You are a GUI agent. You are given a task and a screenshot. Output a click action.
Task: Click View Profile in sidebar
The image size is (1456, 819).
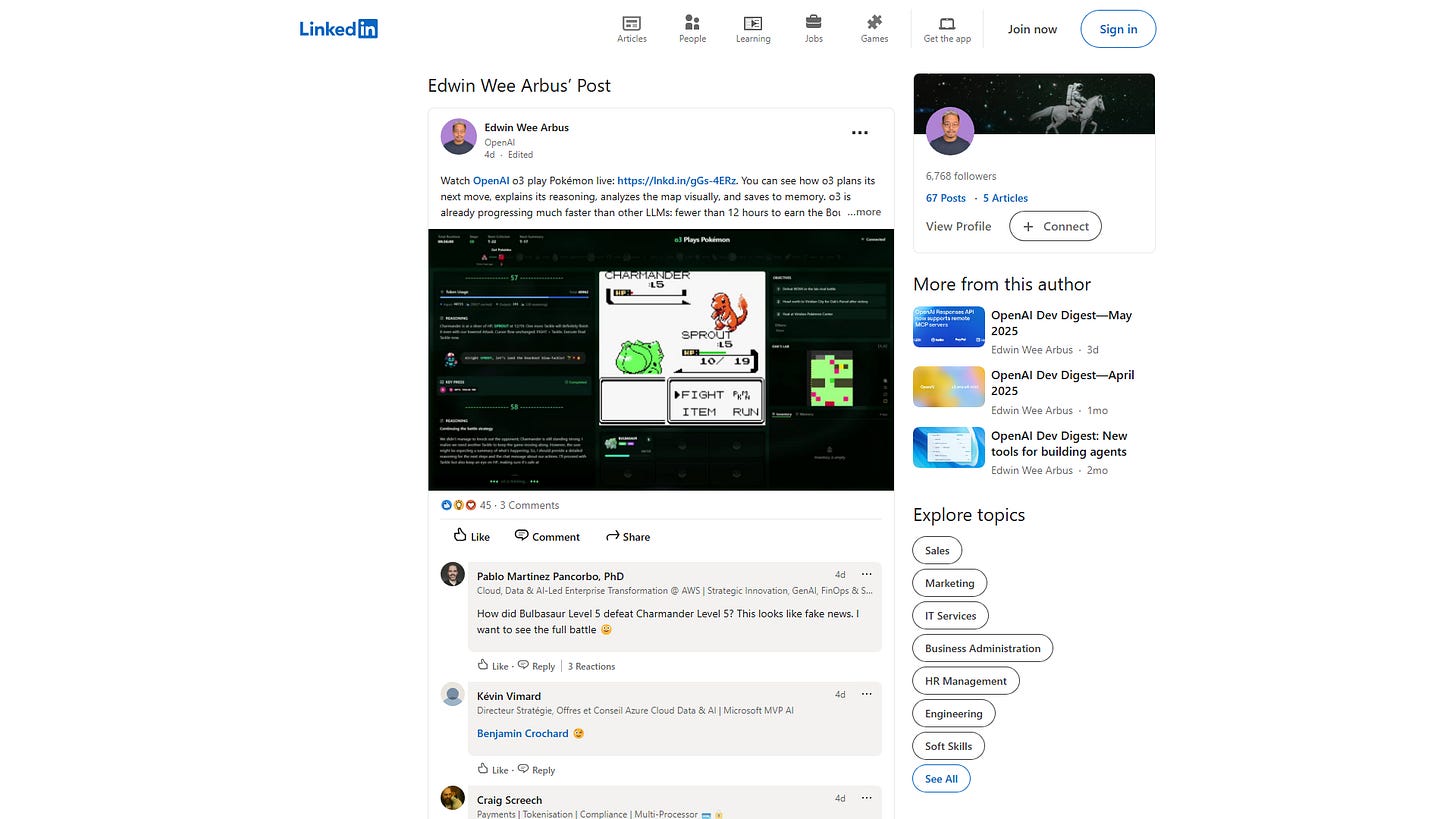(x=958, y=226)
